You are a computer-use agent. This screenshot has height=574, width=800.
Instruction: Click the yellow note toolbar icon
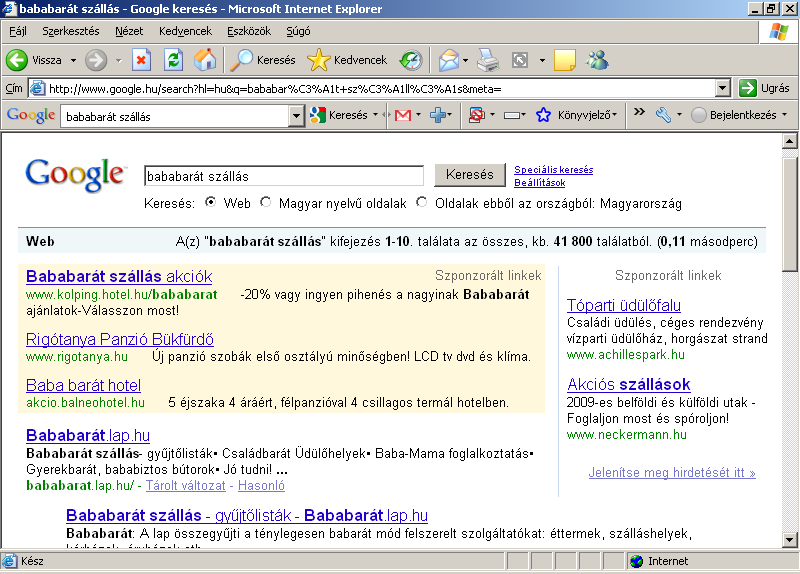(565, 60)
